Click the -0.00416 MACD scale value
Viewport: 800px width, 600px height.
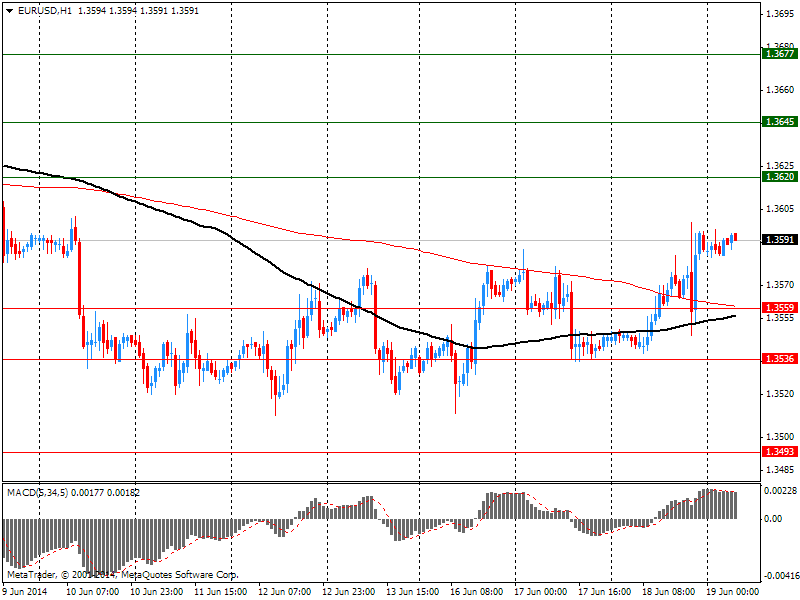(781, 576)
